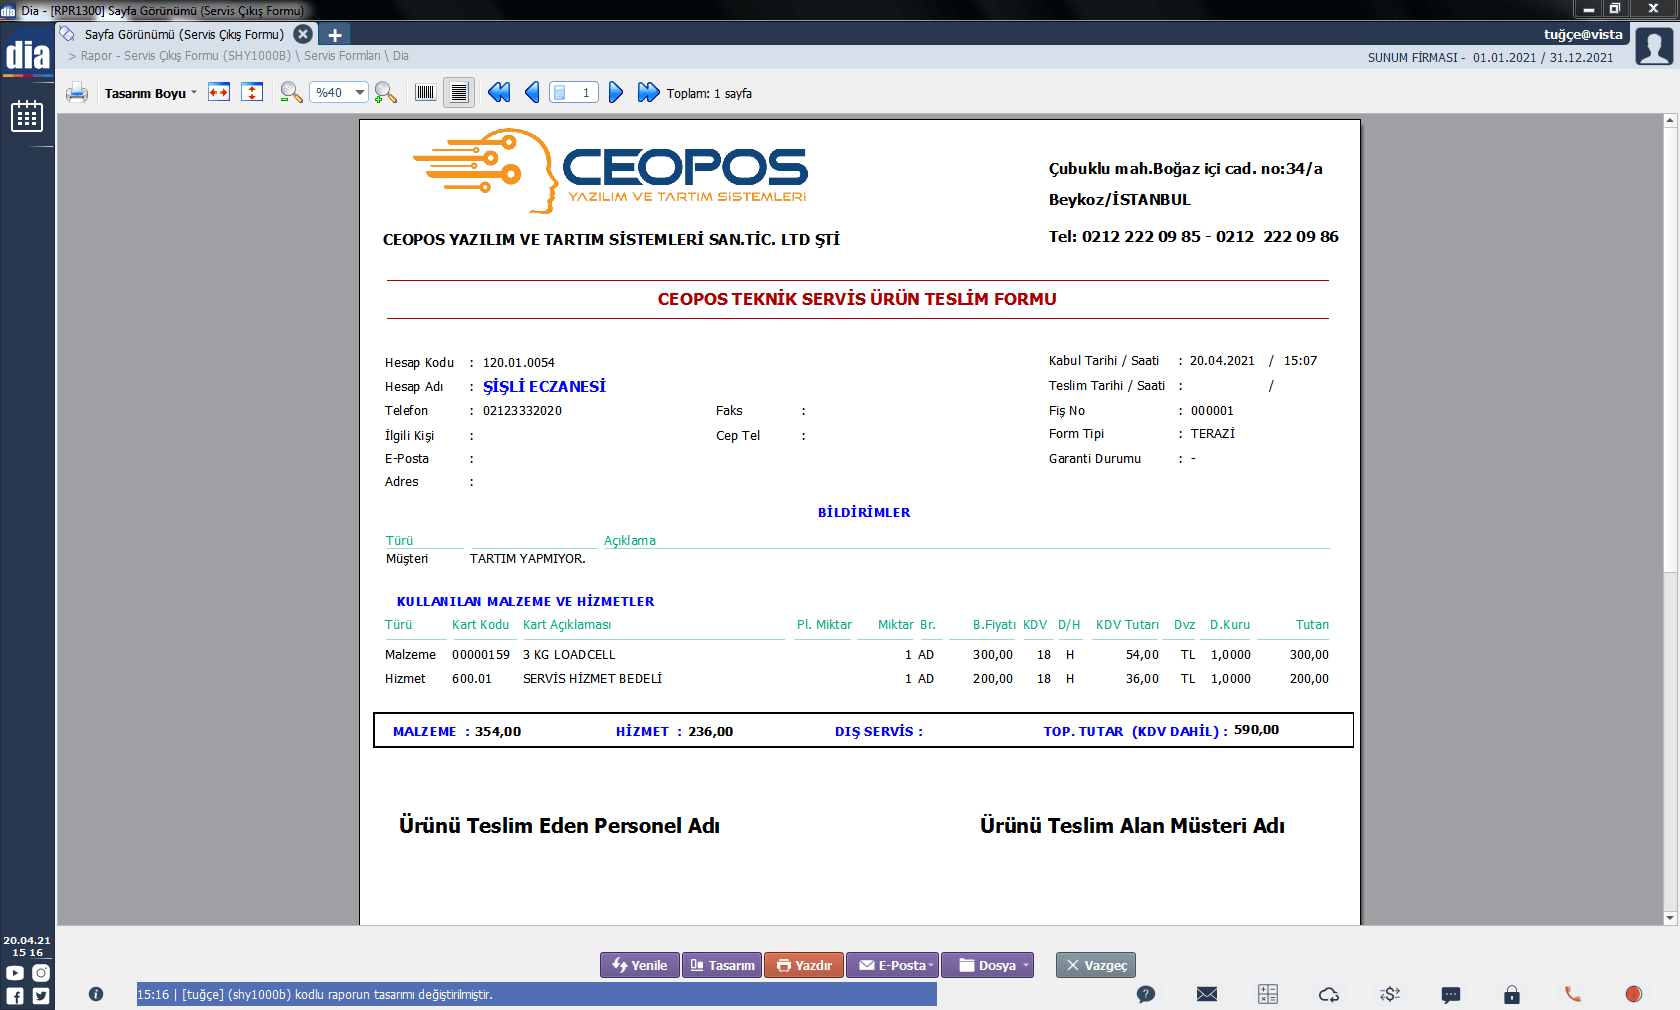Click the page number input field
This screenshot has height=1010, width=1680.
(574, 93)
